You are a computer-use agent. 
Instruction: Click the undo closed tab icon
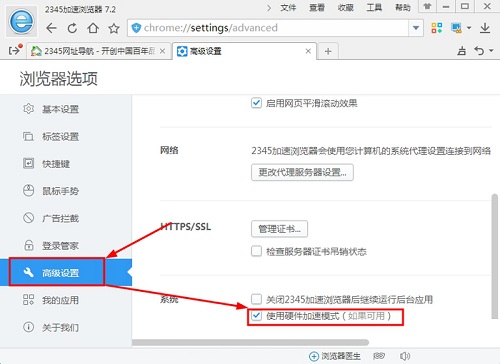click(479, 51)
